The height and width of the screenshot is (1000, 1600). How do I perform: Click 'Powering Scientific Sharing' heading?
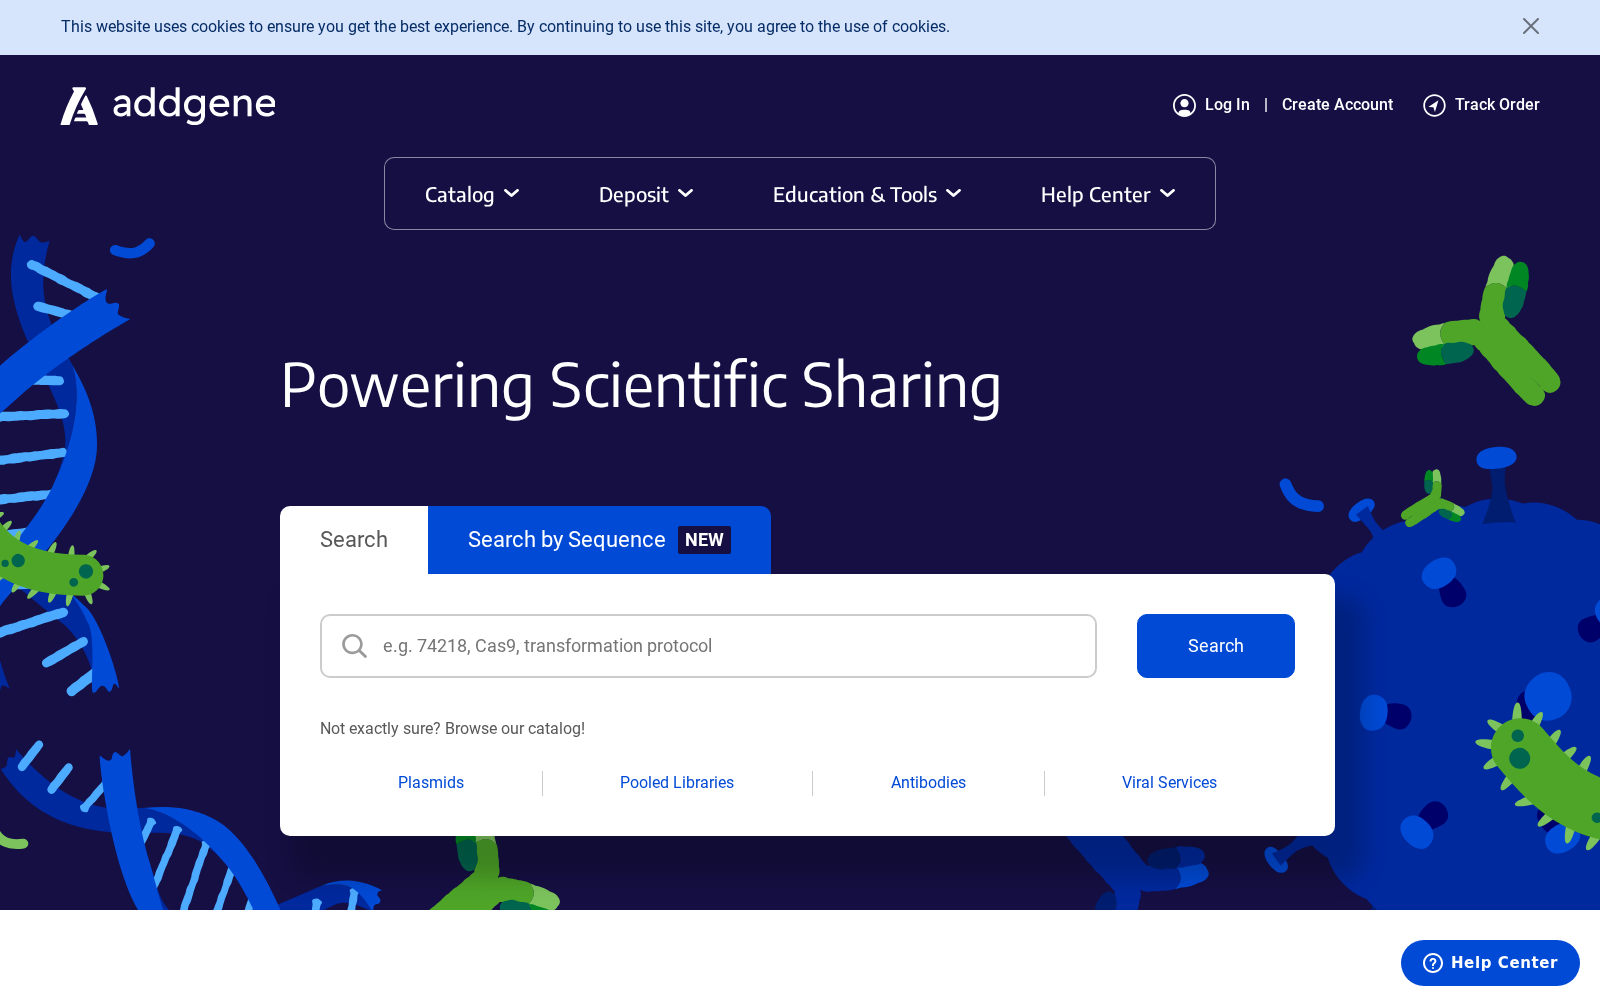click(x=641, y=386)
